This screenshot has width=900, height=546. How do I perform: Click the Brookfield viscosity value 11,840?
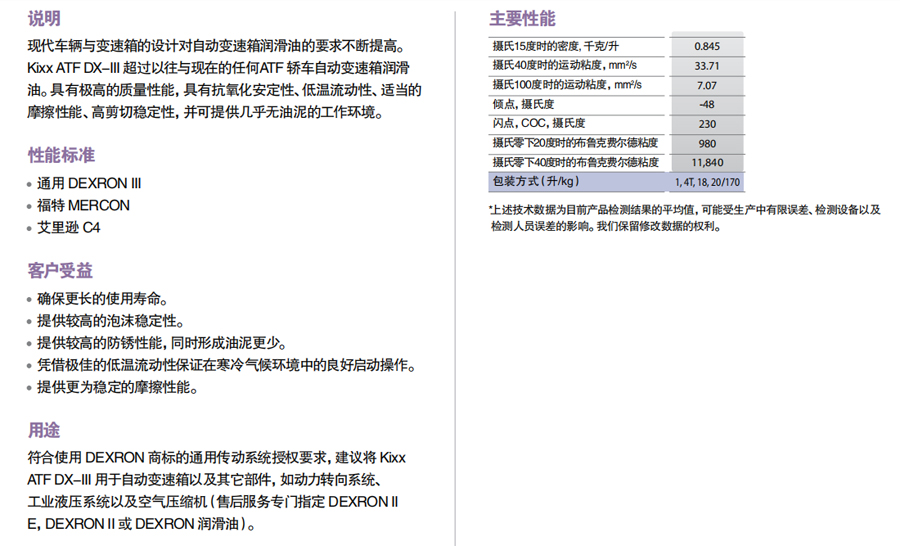(707, 162)
